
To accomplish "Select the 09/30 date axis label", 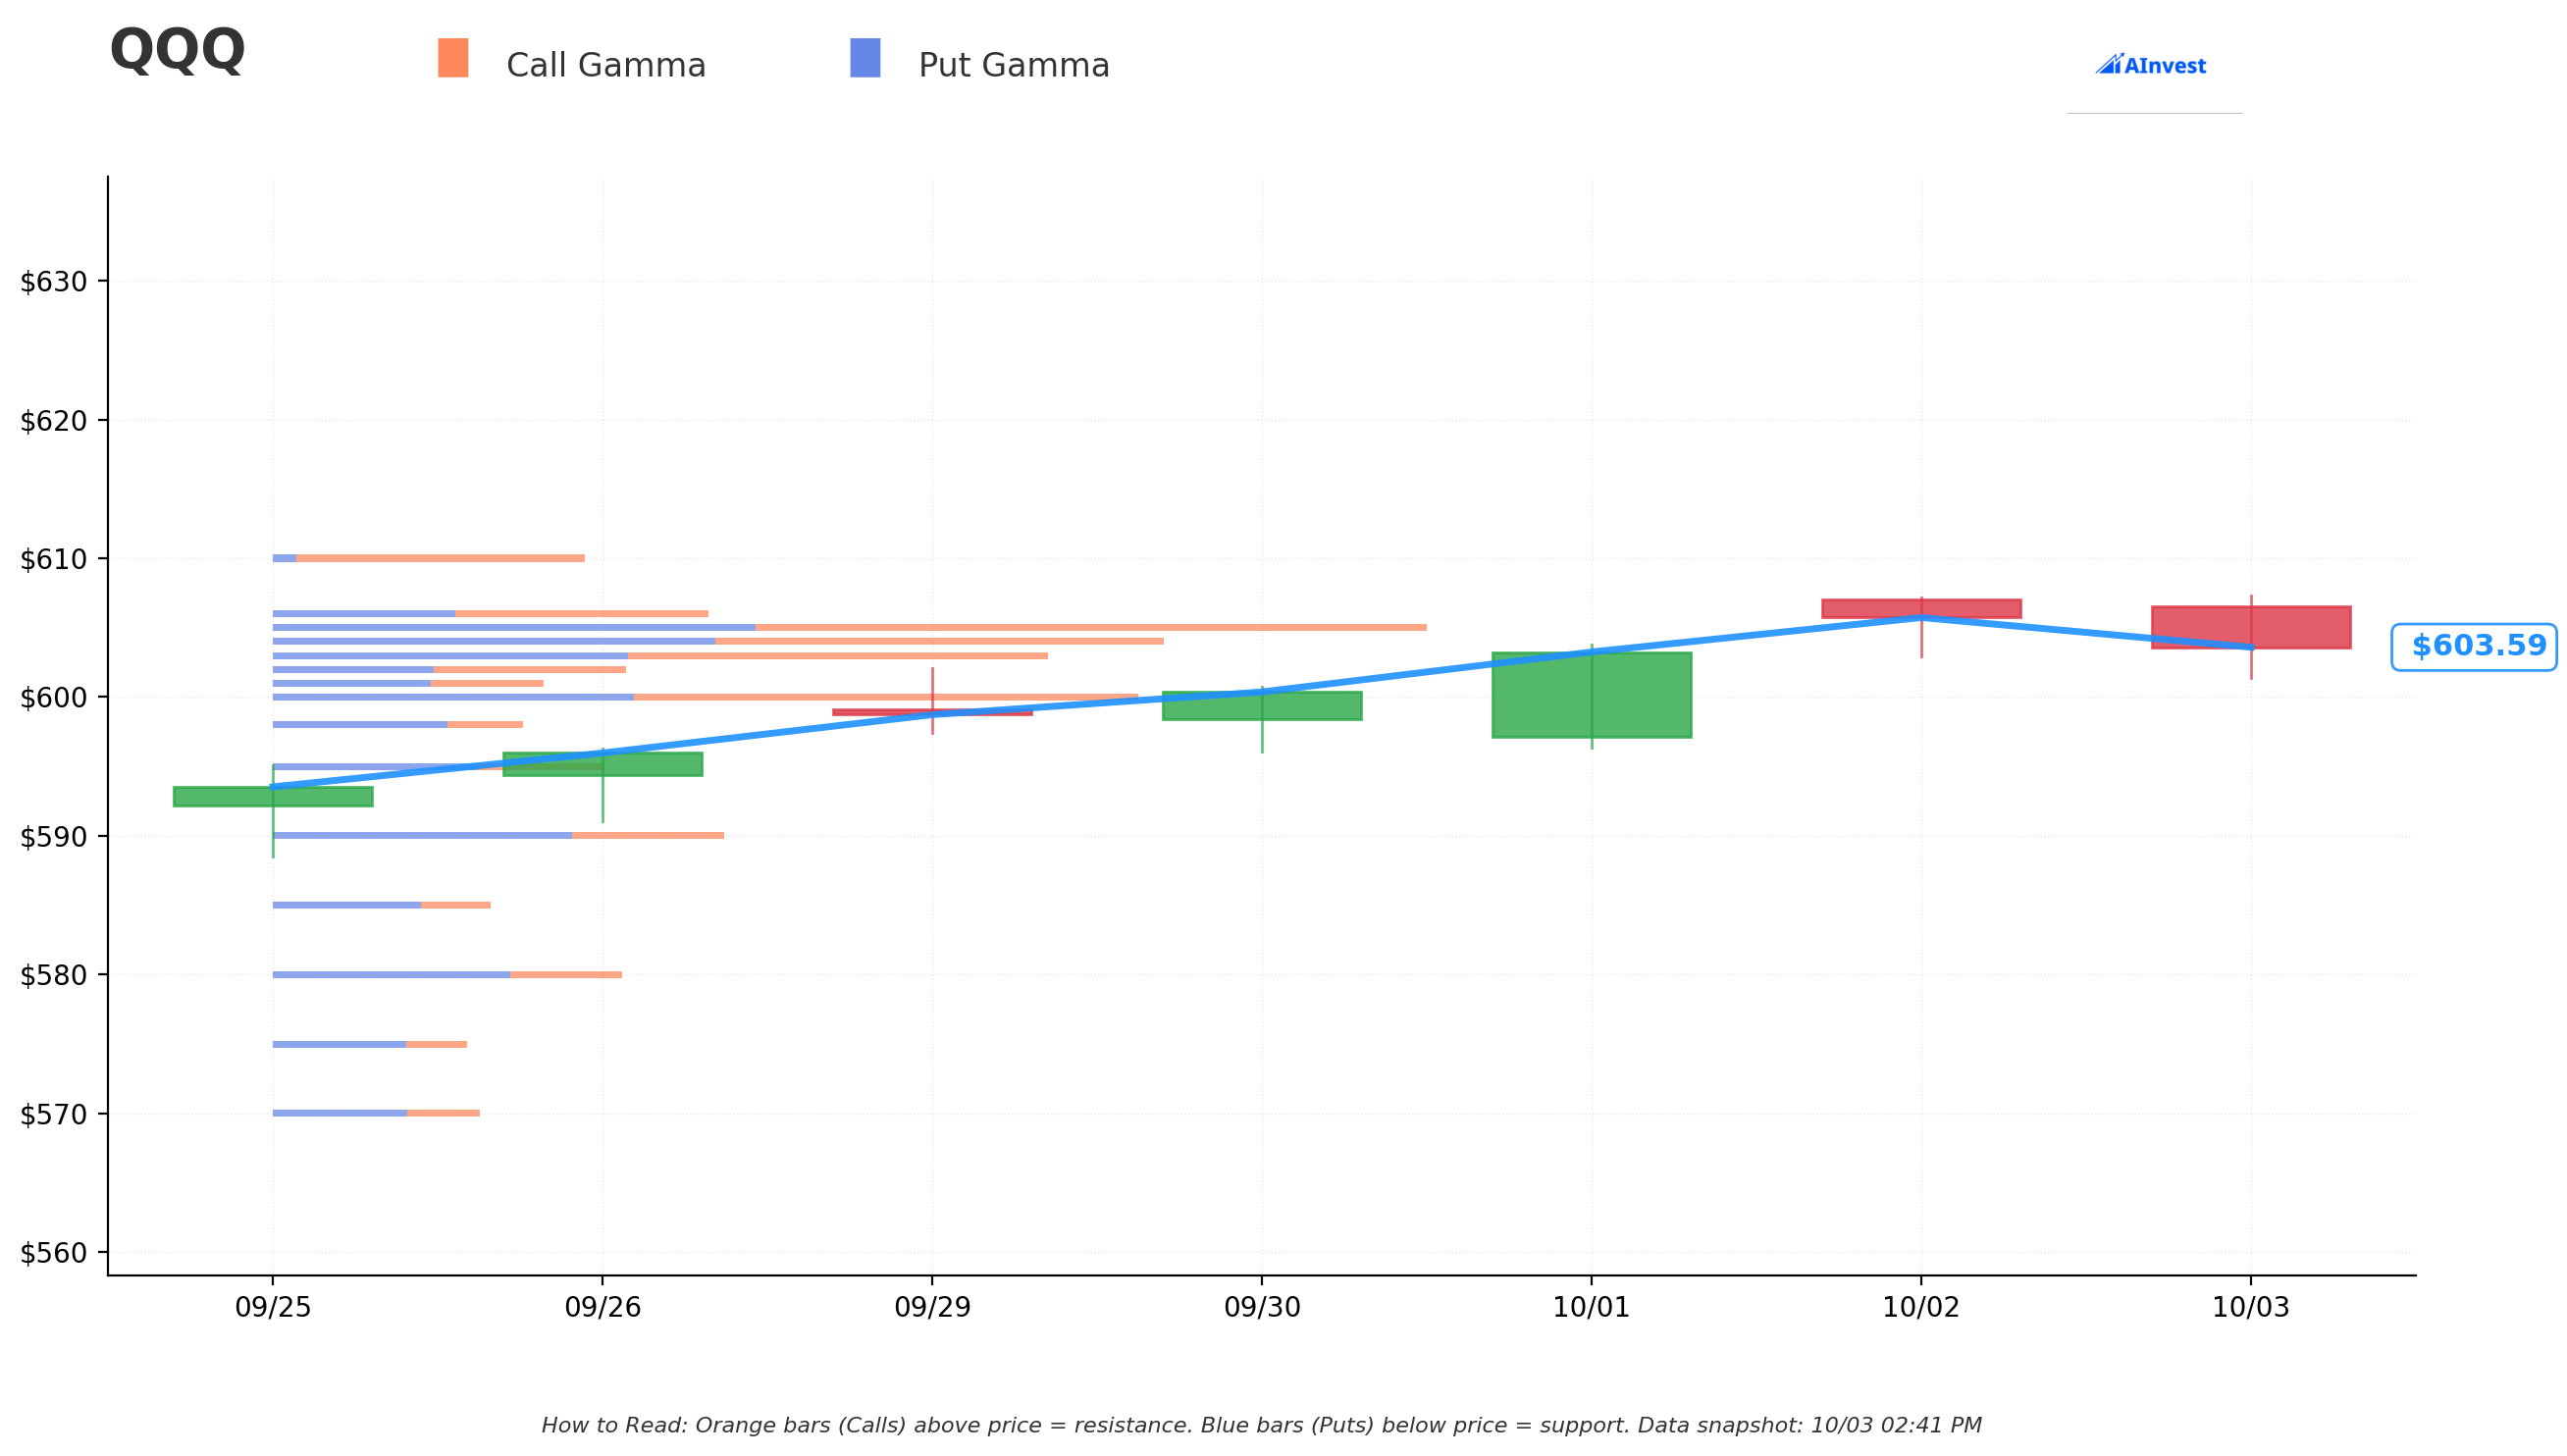I will pos(1262,1307).
